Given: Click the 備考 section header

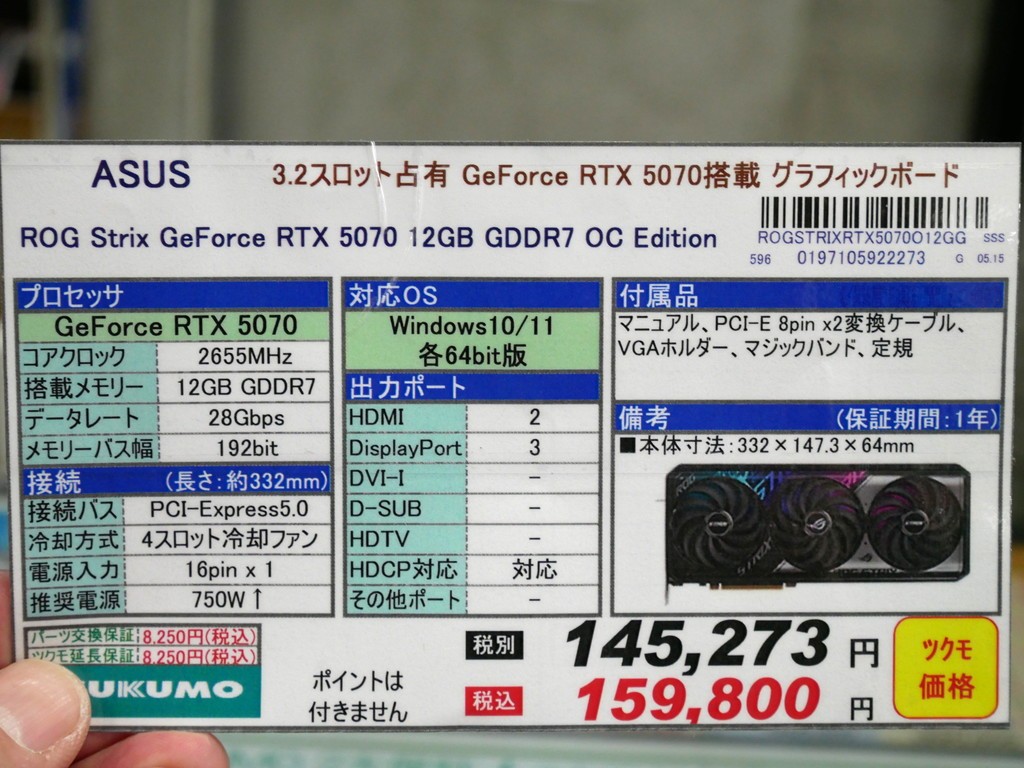Looking at the screenshot, I should tap(808, 418).
